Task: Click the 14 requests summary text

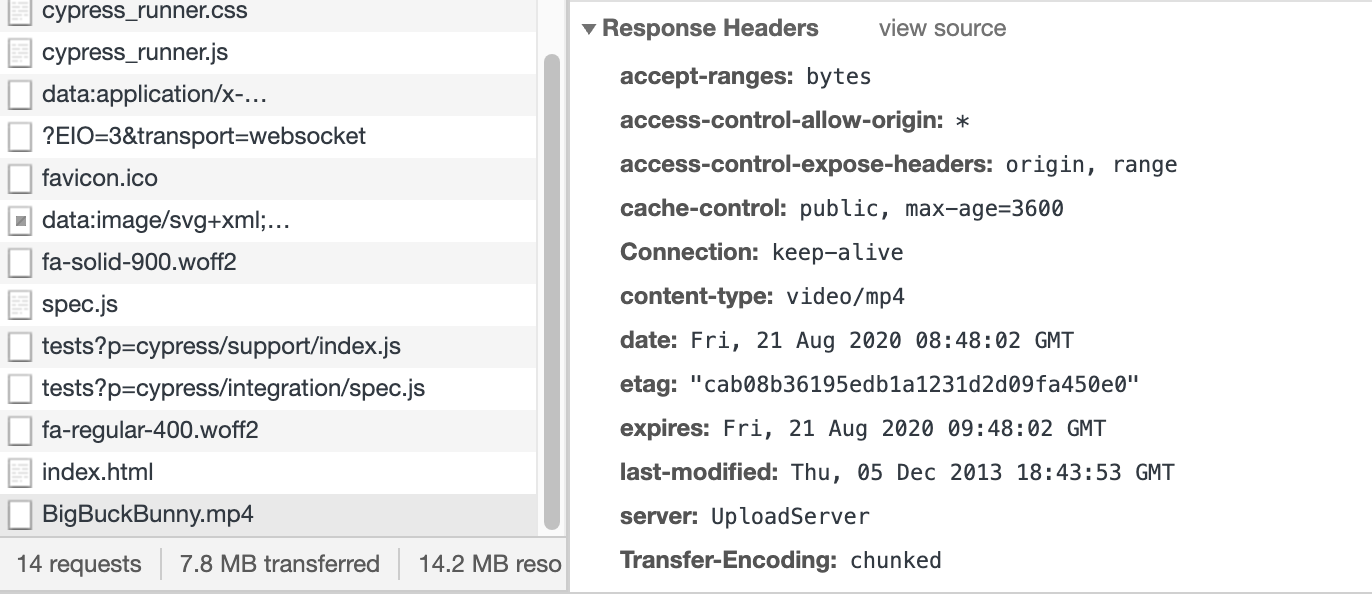Action: pos(78,563)
